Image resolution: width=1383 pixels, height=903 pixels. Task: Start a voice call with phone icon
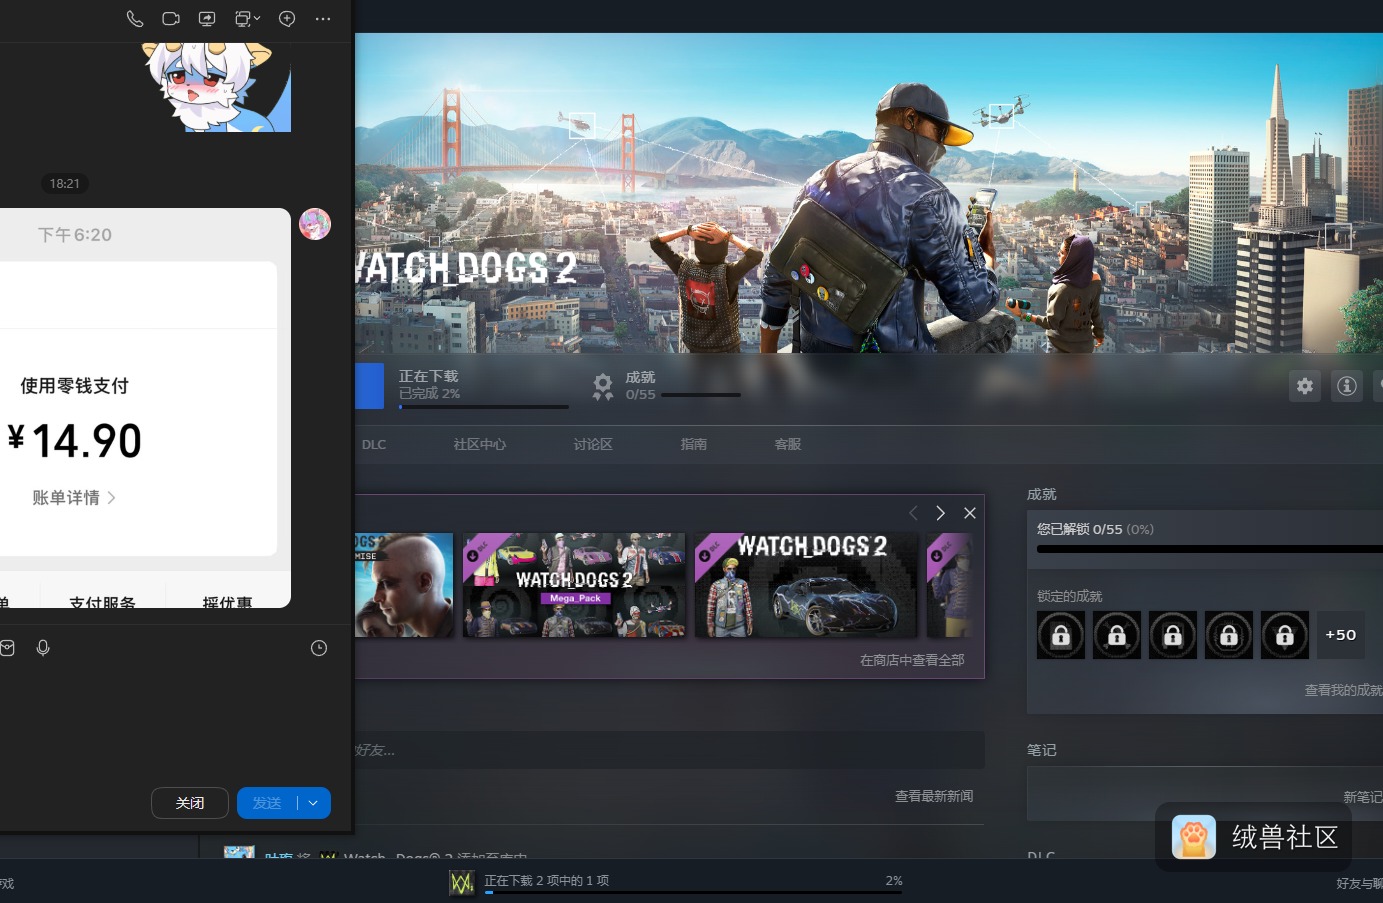coord(135,19)
